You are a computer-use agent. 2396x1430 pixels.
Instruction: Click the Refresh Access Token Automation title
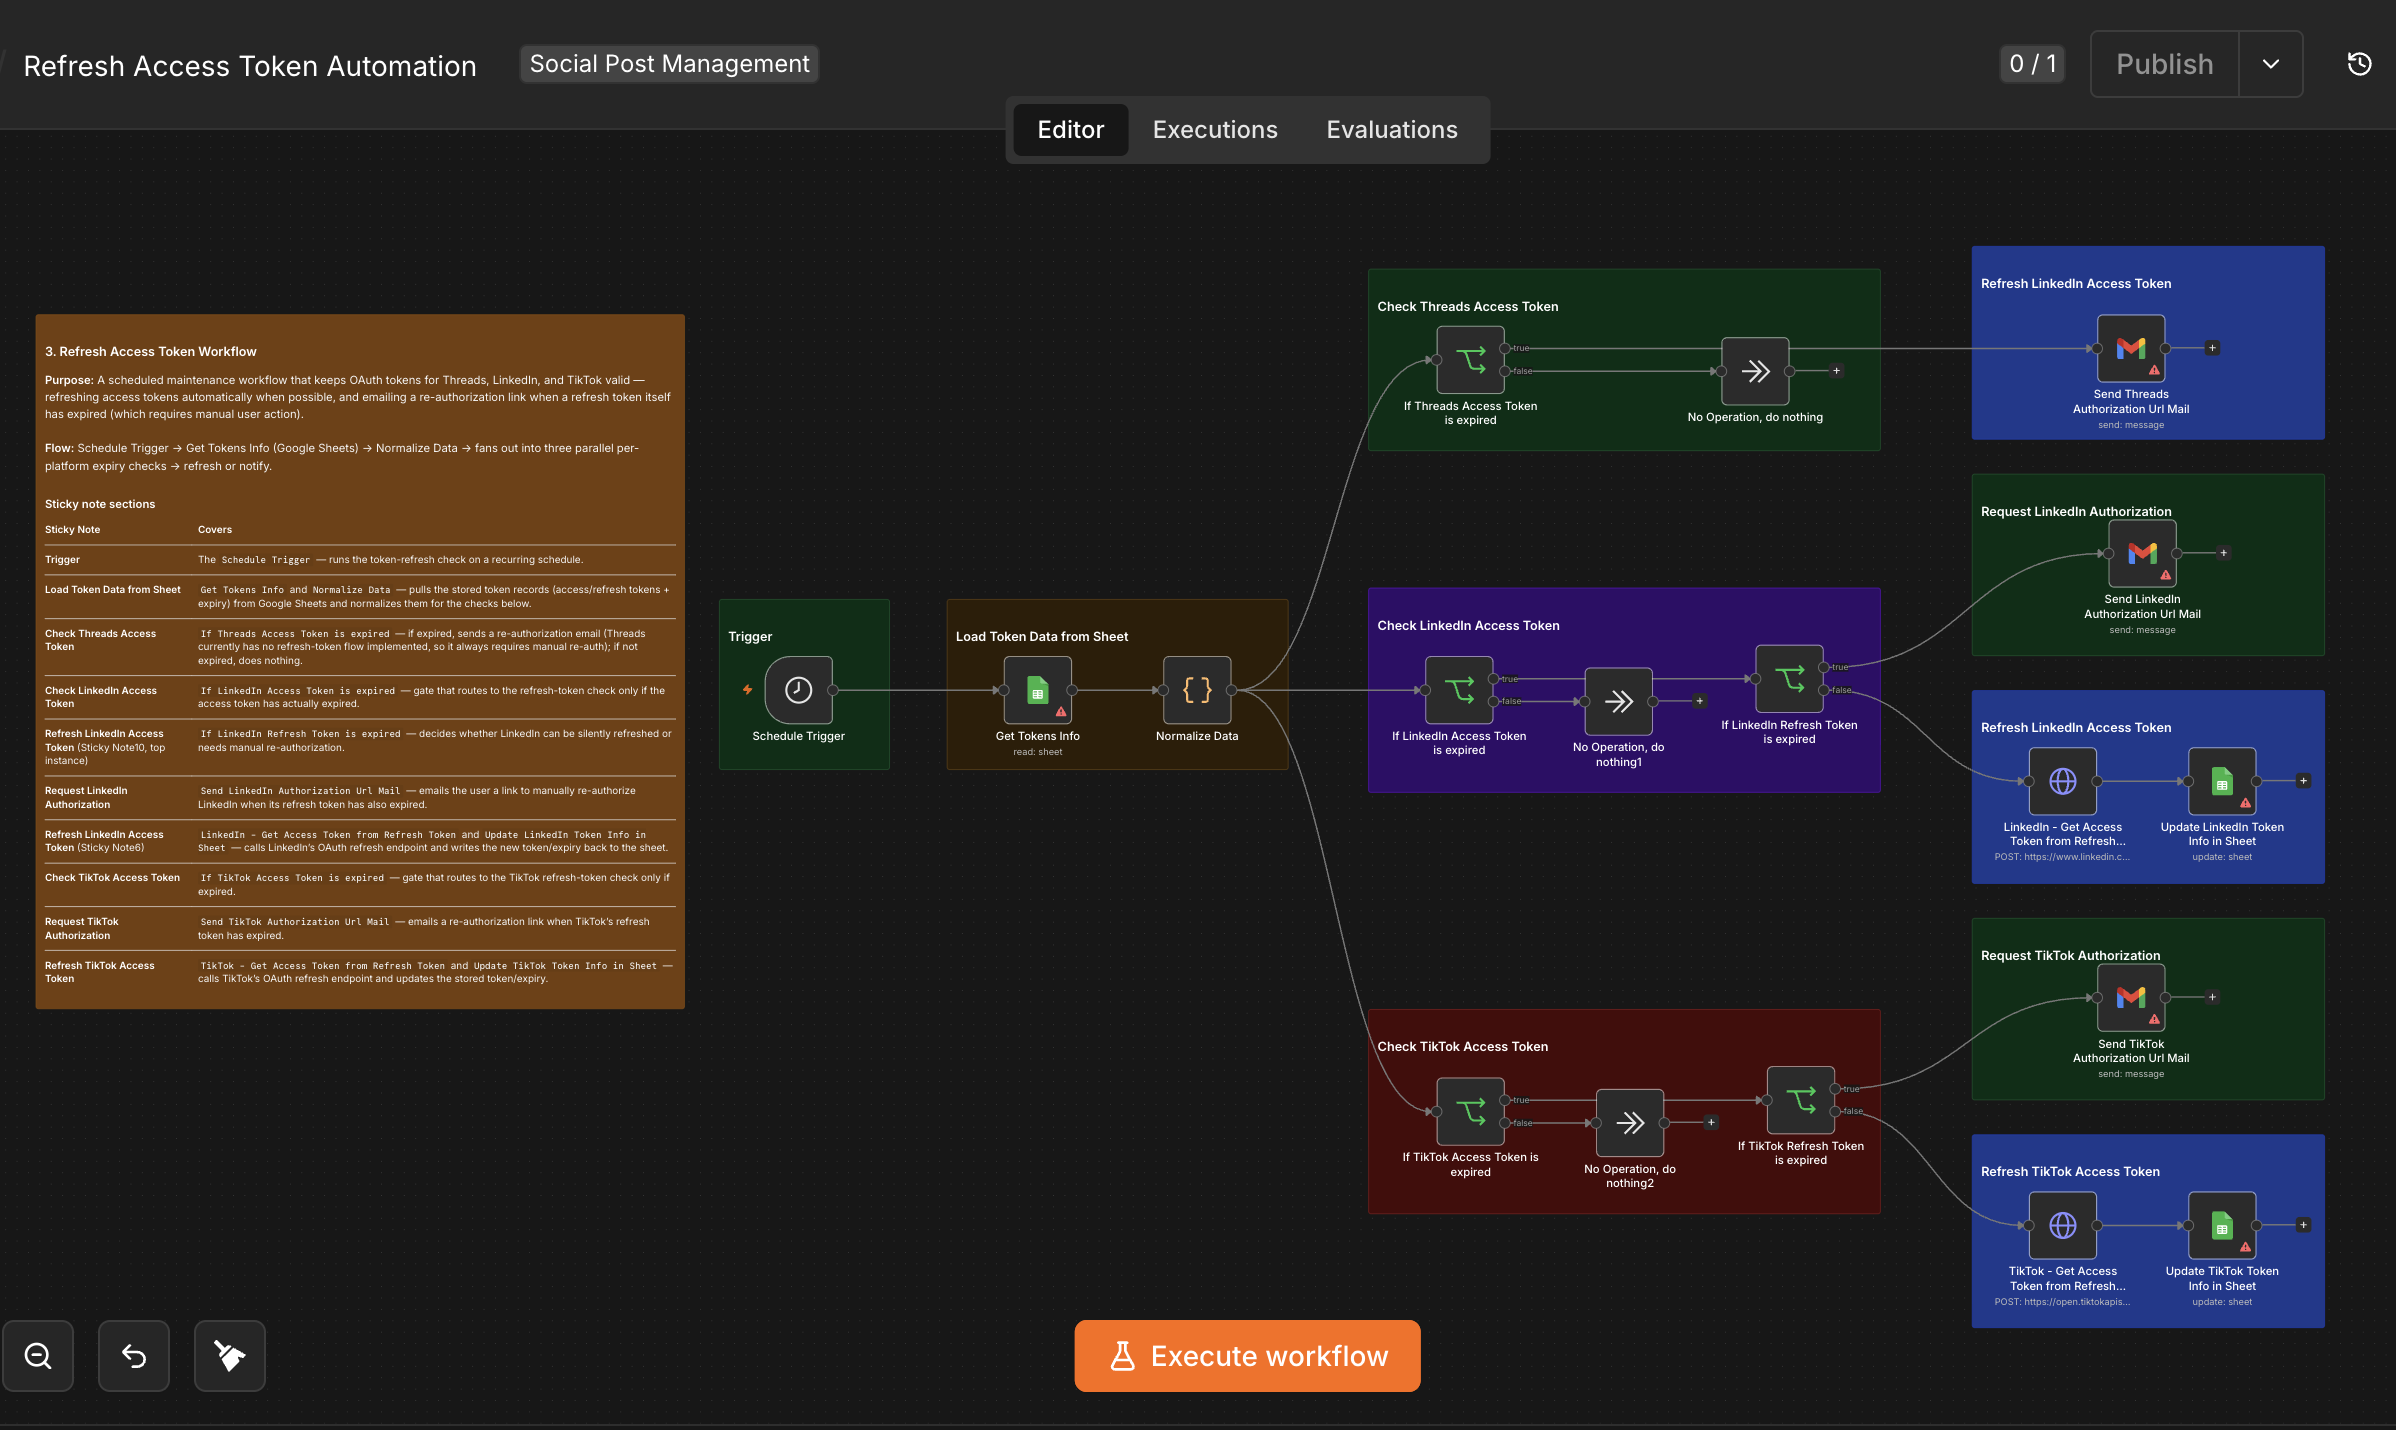click(x=250, y=66)
